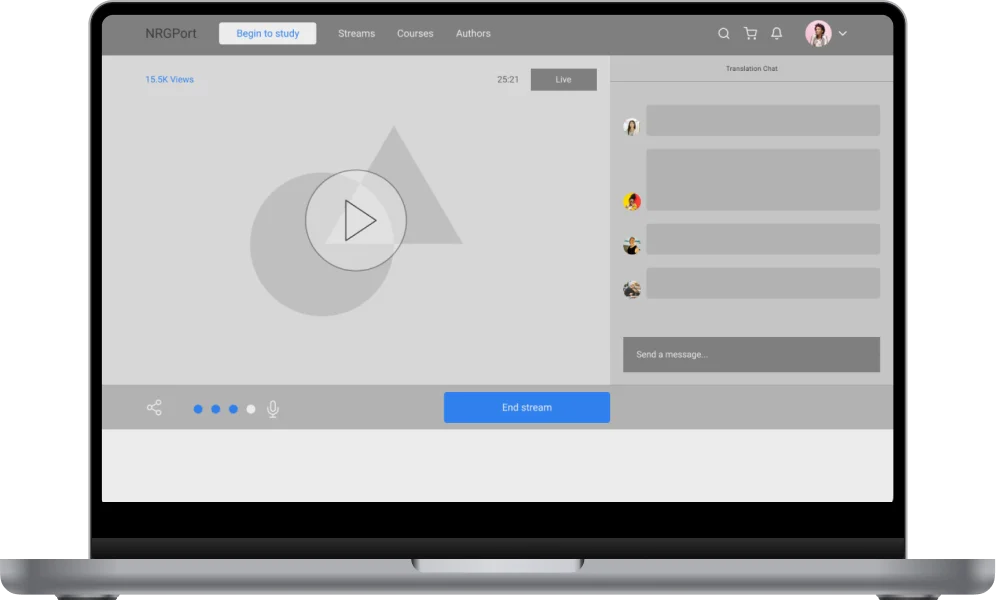Open the shopping cart icon

(x=750, y=34)
